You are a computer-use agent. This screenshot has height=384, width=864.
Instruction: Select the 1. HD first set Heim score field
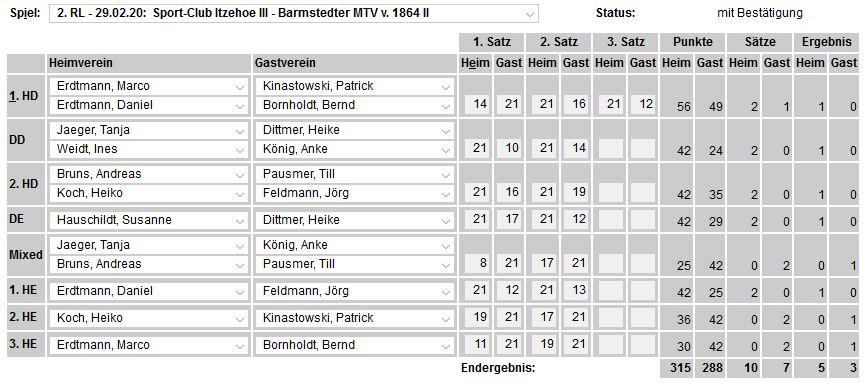477,104
